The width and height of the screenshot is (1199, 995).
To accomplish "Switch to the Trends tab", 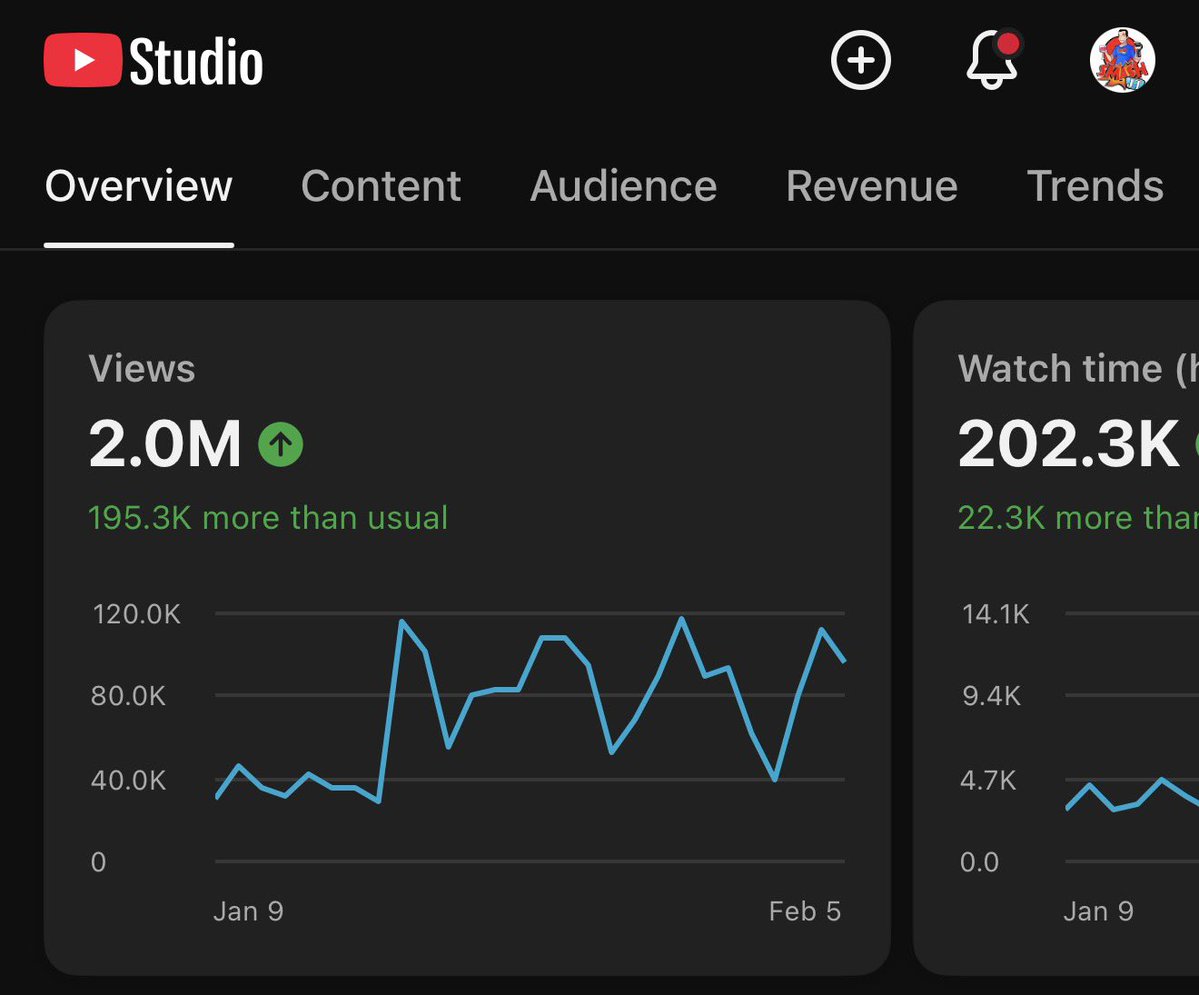I will pos(1095,187).
